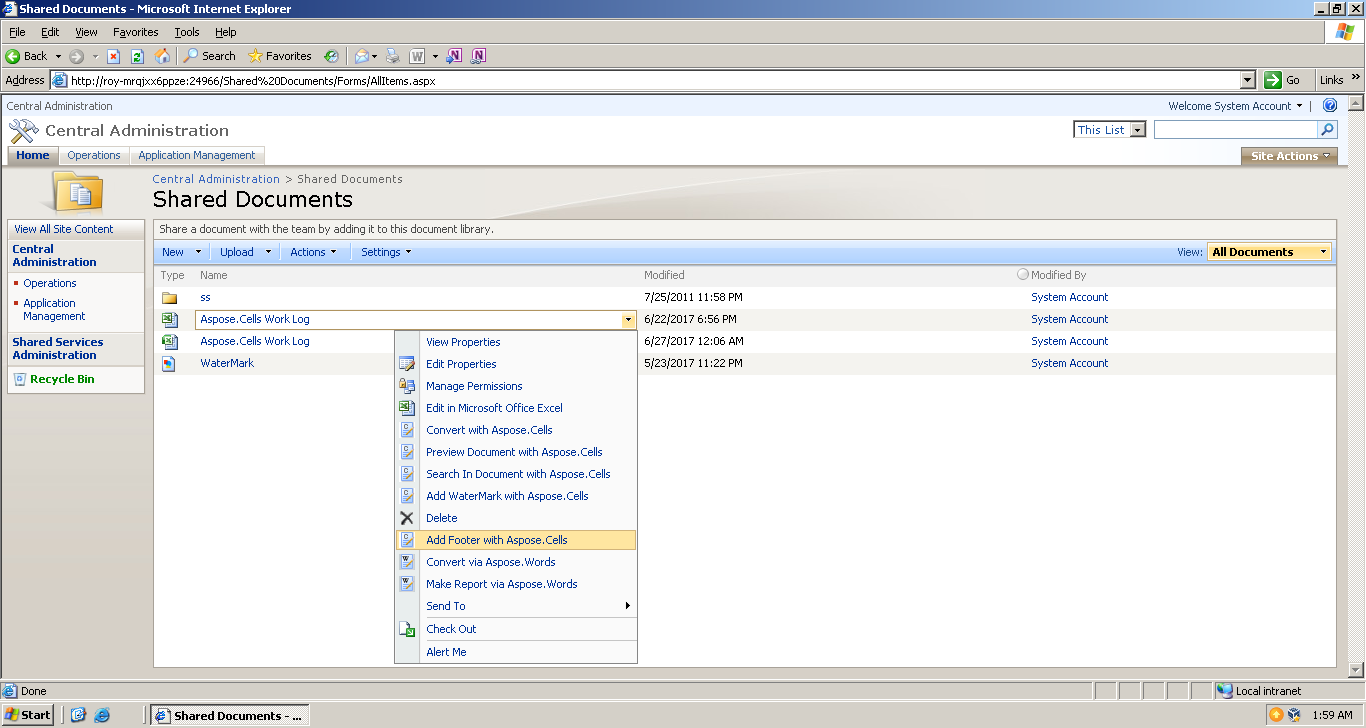Viewport: 1366px width, 728px height.
Task: Expand the Actions menu
Action: [x=313, y=252]
